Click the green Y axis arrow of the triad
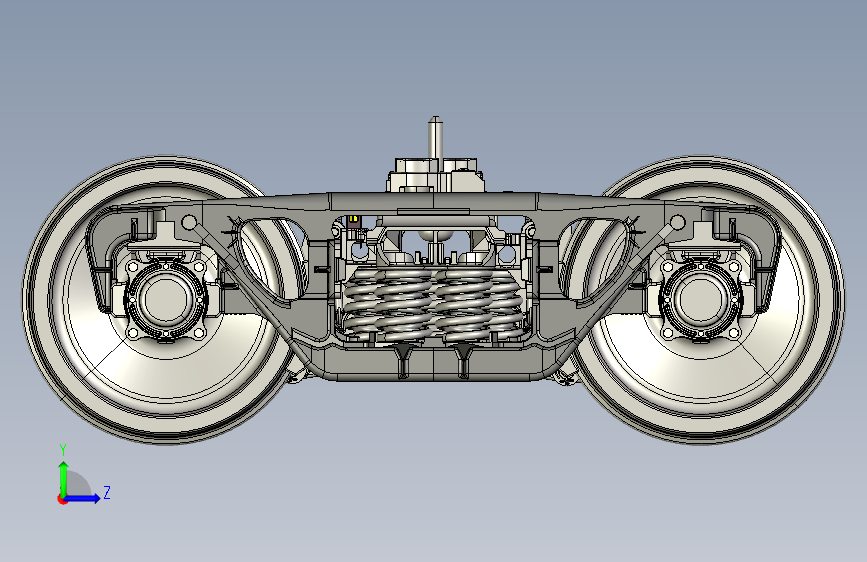The height and width of the screenshot is (562, 867). coord(64,478)
